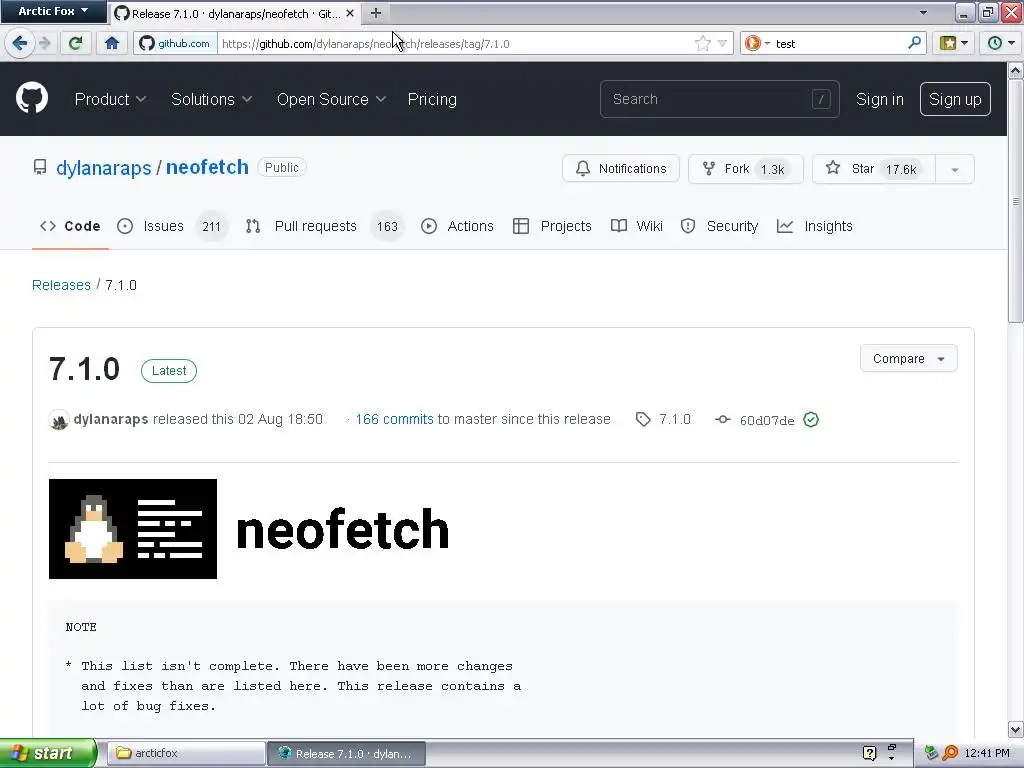Viewport: 1024px width, 768px height.
Task: Open the Issues tab
Action: point(172,226)
